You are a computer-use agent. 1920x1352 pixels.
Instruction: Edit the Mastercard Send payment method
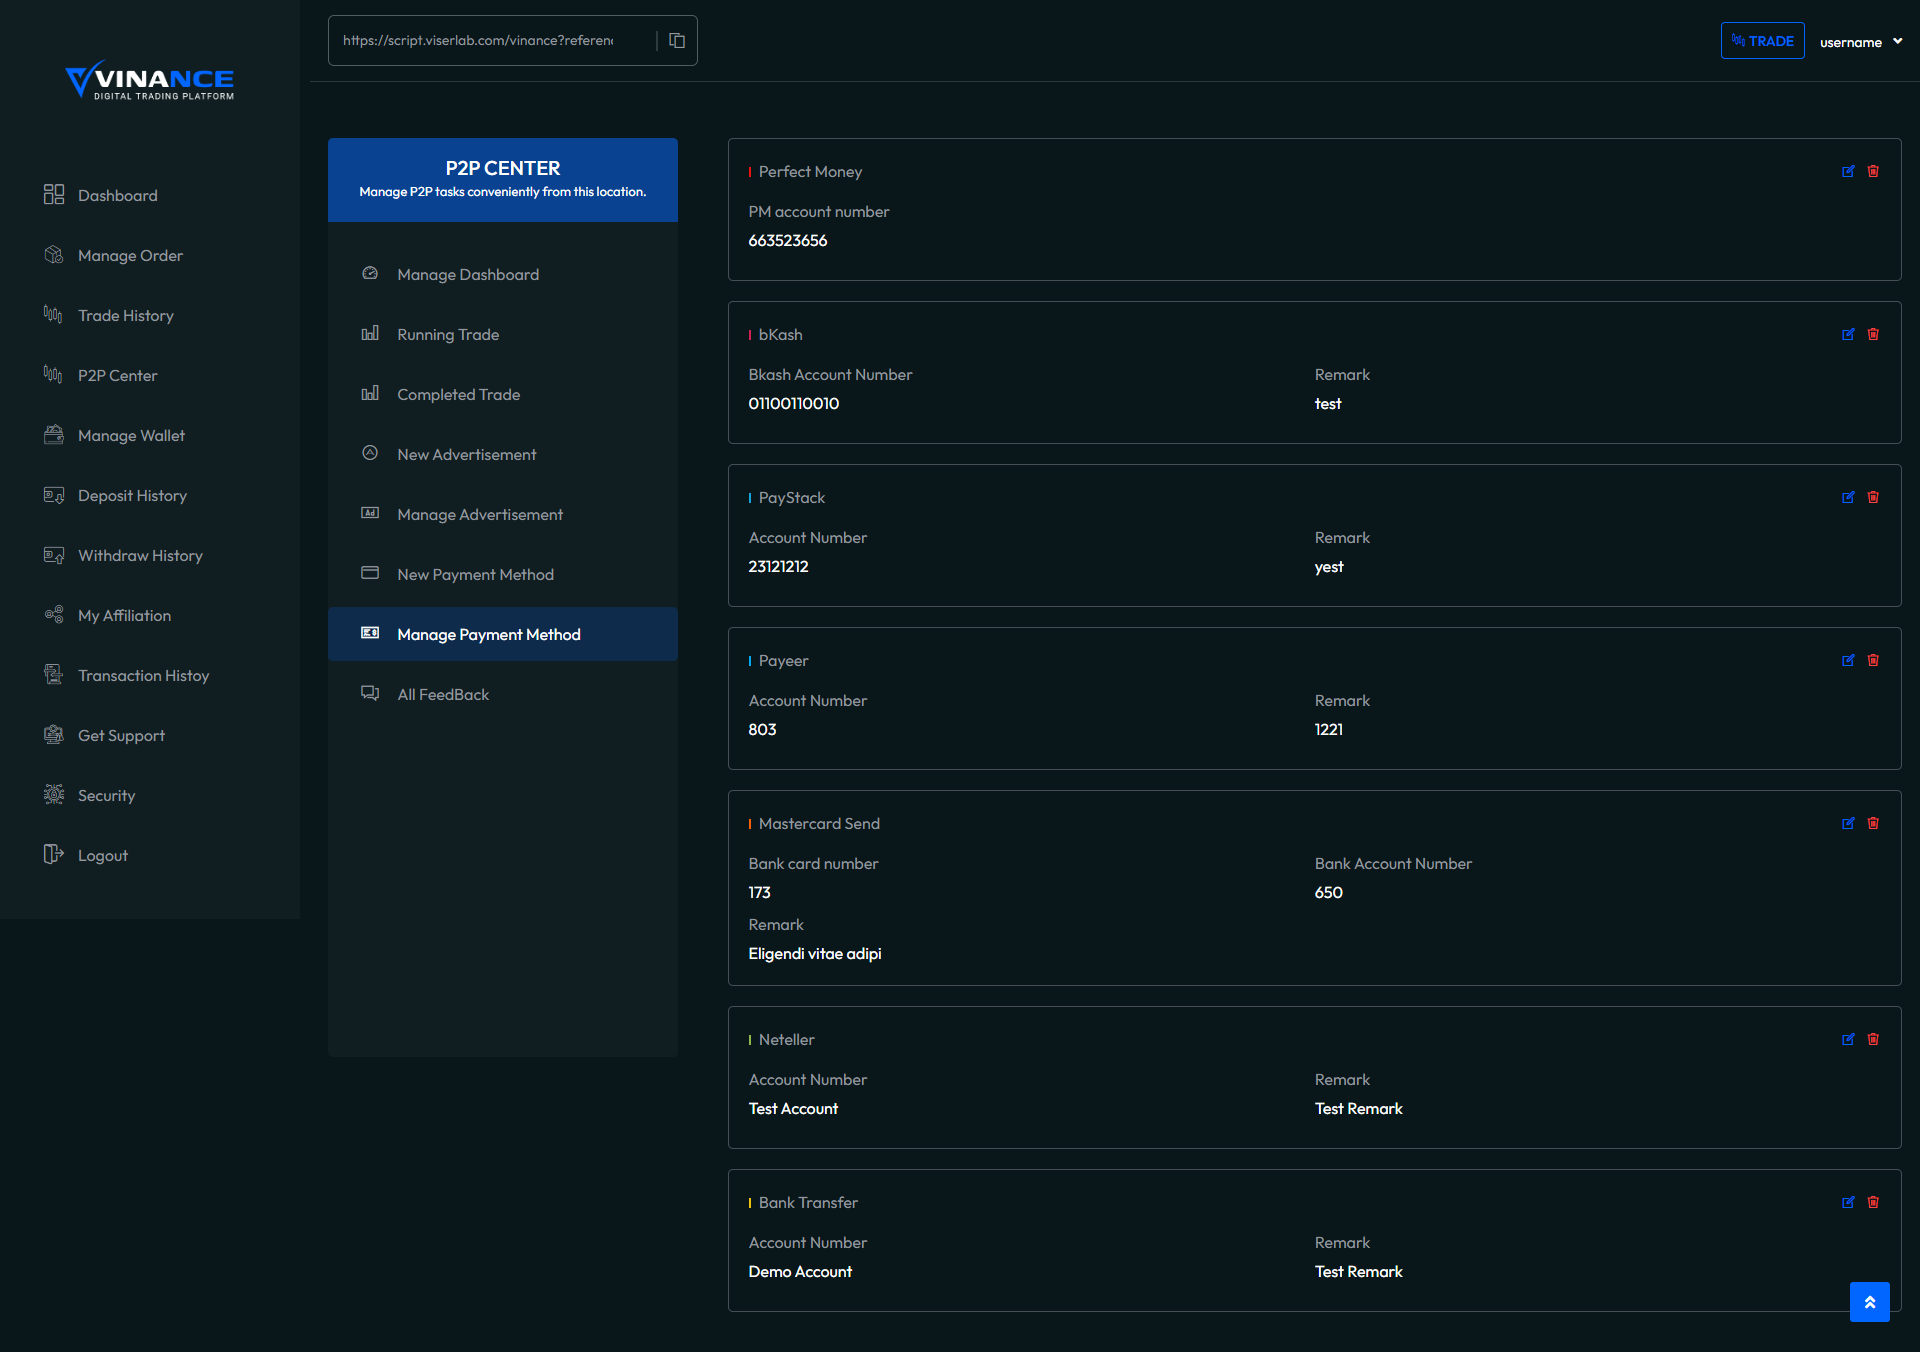coord(1848,824)
